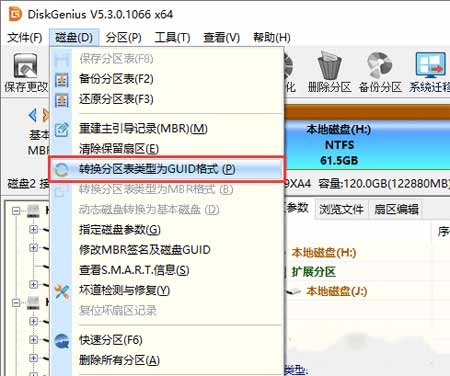
Task: Select 扩展分区 row in partition list
Action: coord(313,272)
